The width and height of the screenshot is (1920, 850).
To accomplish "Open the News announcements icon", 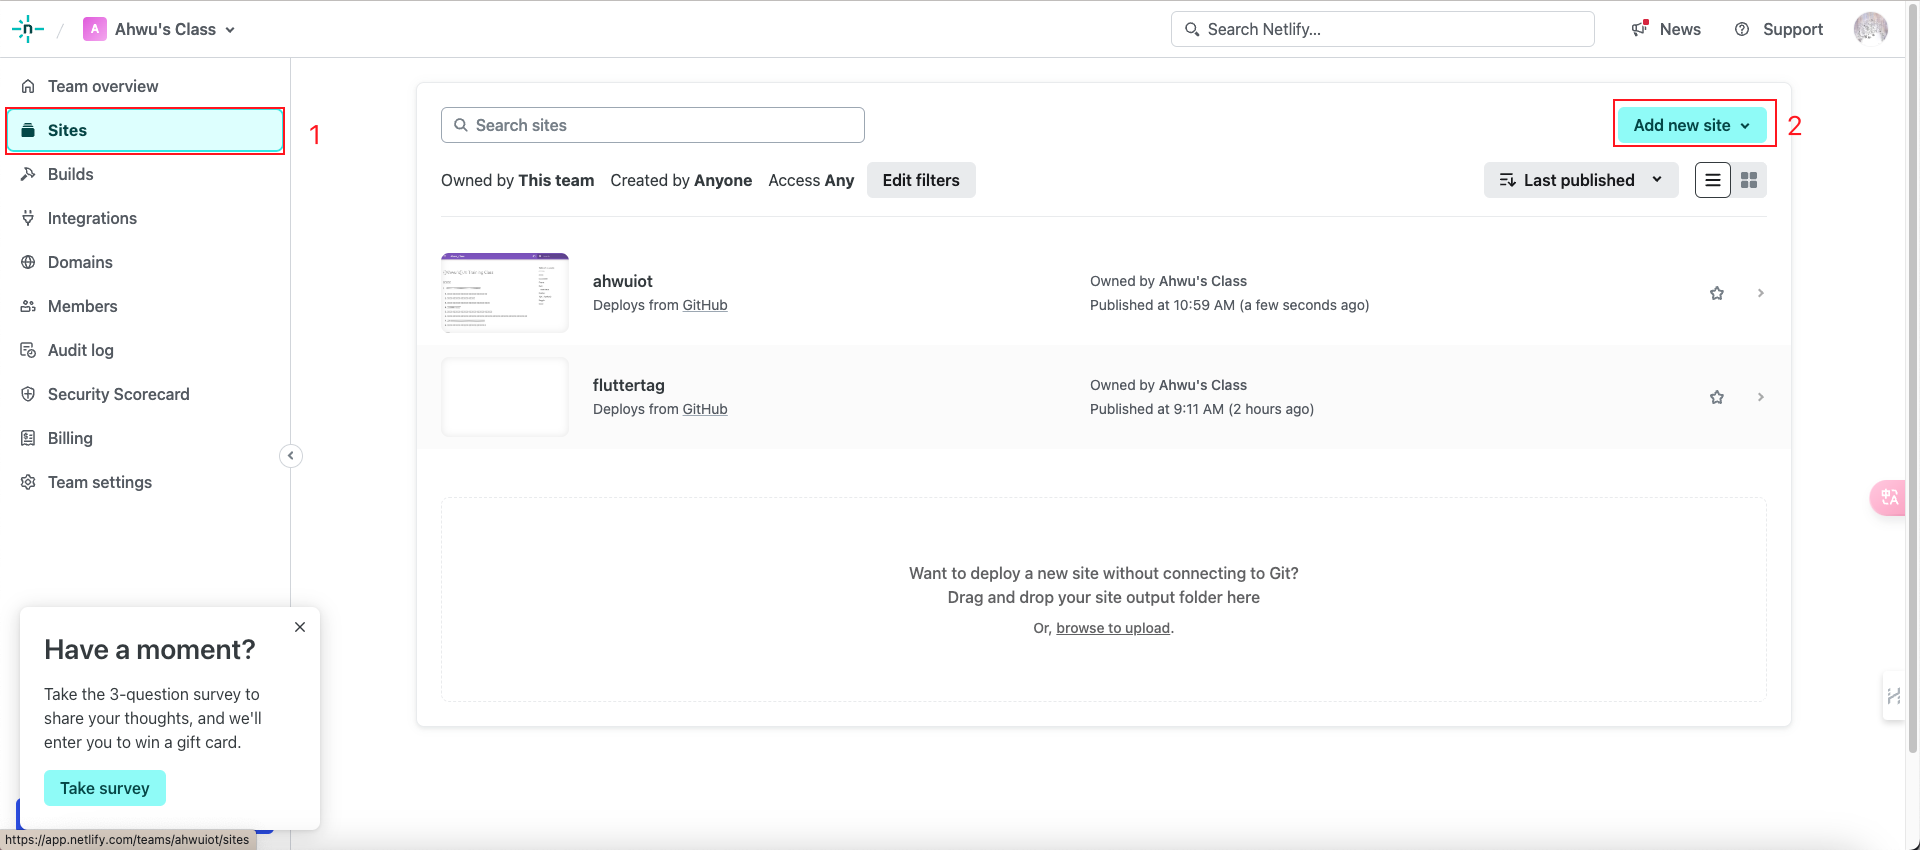I will (1640, 29).
